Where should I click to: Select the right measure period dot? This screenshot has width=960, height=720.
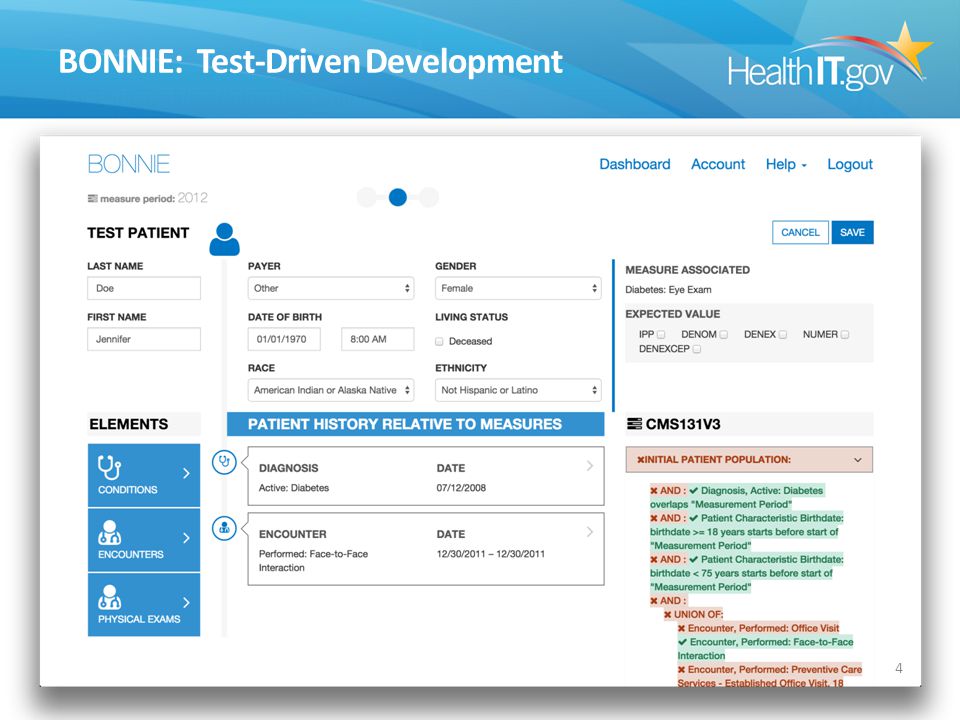point(429,197)
